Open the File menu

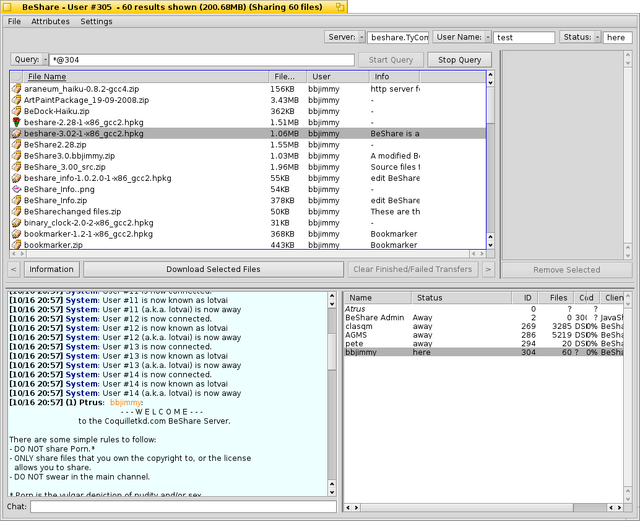pos(14,21)
